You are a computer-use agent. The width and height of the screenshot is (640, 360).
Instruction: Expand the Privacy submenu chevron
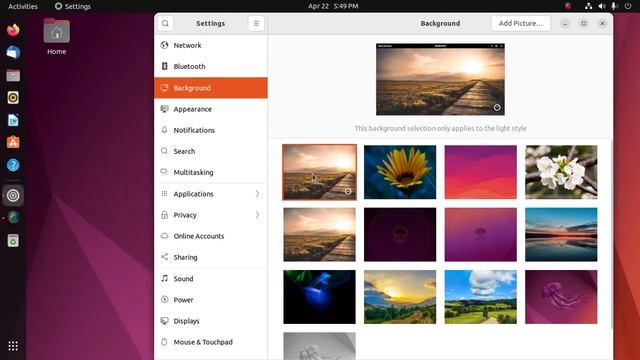click(257, 215)
